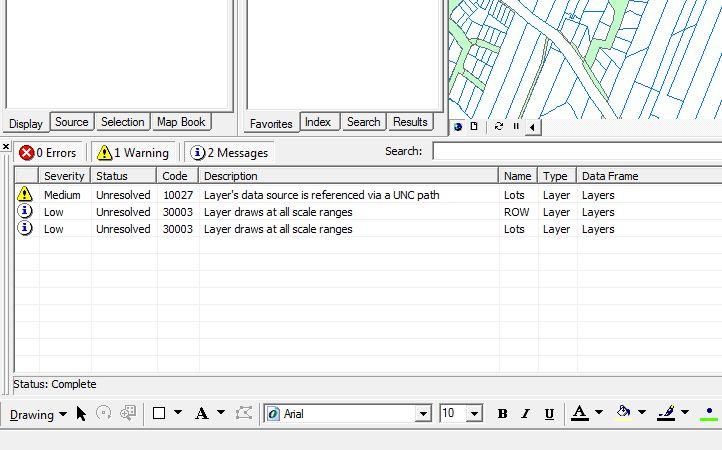Click the Rotate tool on Drawing toolbar
The height and width of the screenshot is (450, 722).
click(104, 413)
